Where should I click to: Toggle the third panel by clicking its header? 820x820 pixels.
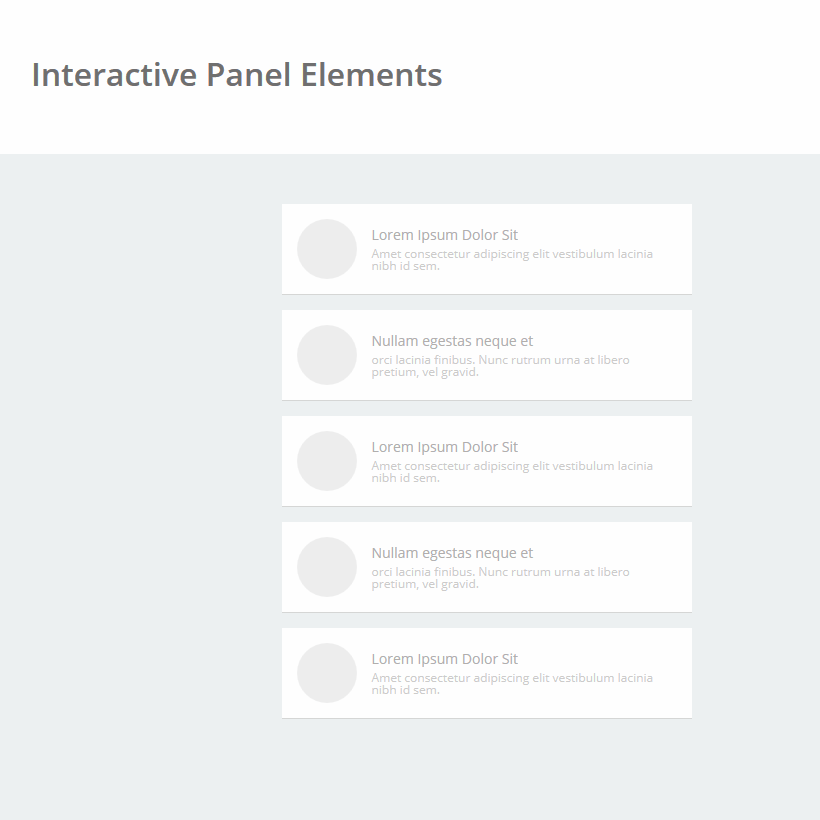[445, 447]
